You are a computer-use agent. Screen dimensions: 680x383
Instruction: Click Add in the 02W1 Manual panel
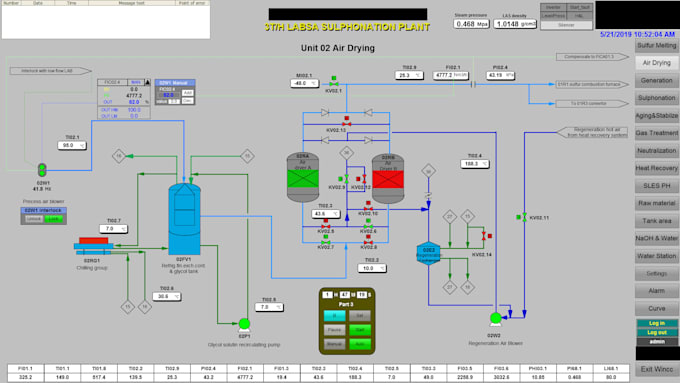[187, 93]
